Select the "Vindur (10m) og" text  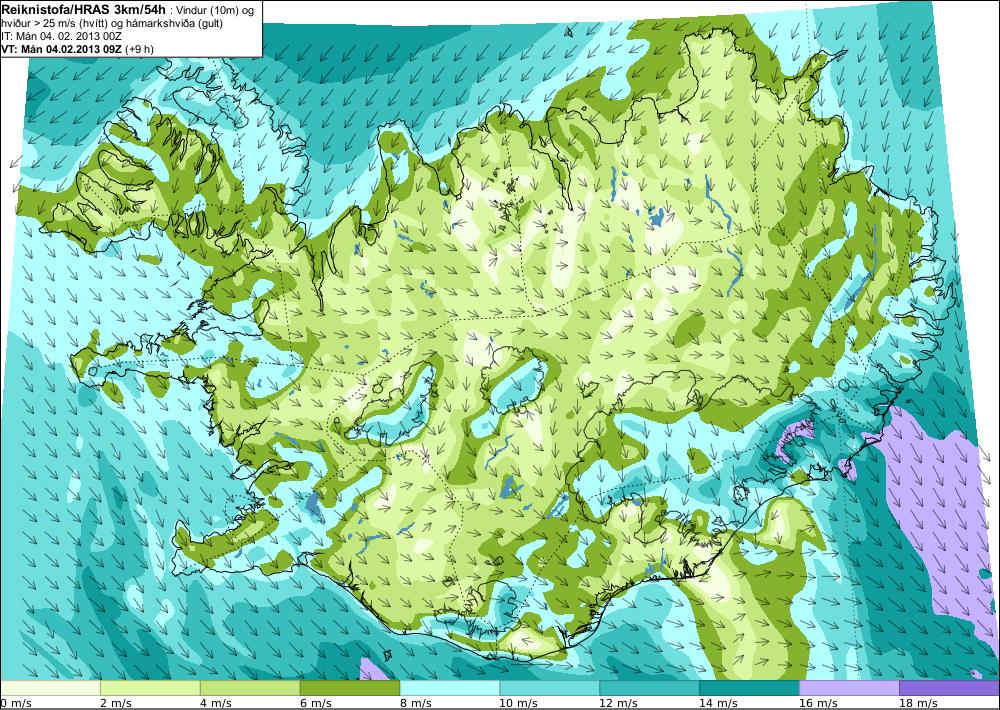tap(214, 10)
